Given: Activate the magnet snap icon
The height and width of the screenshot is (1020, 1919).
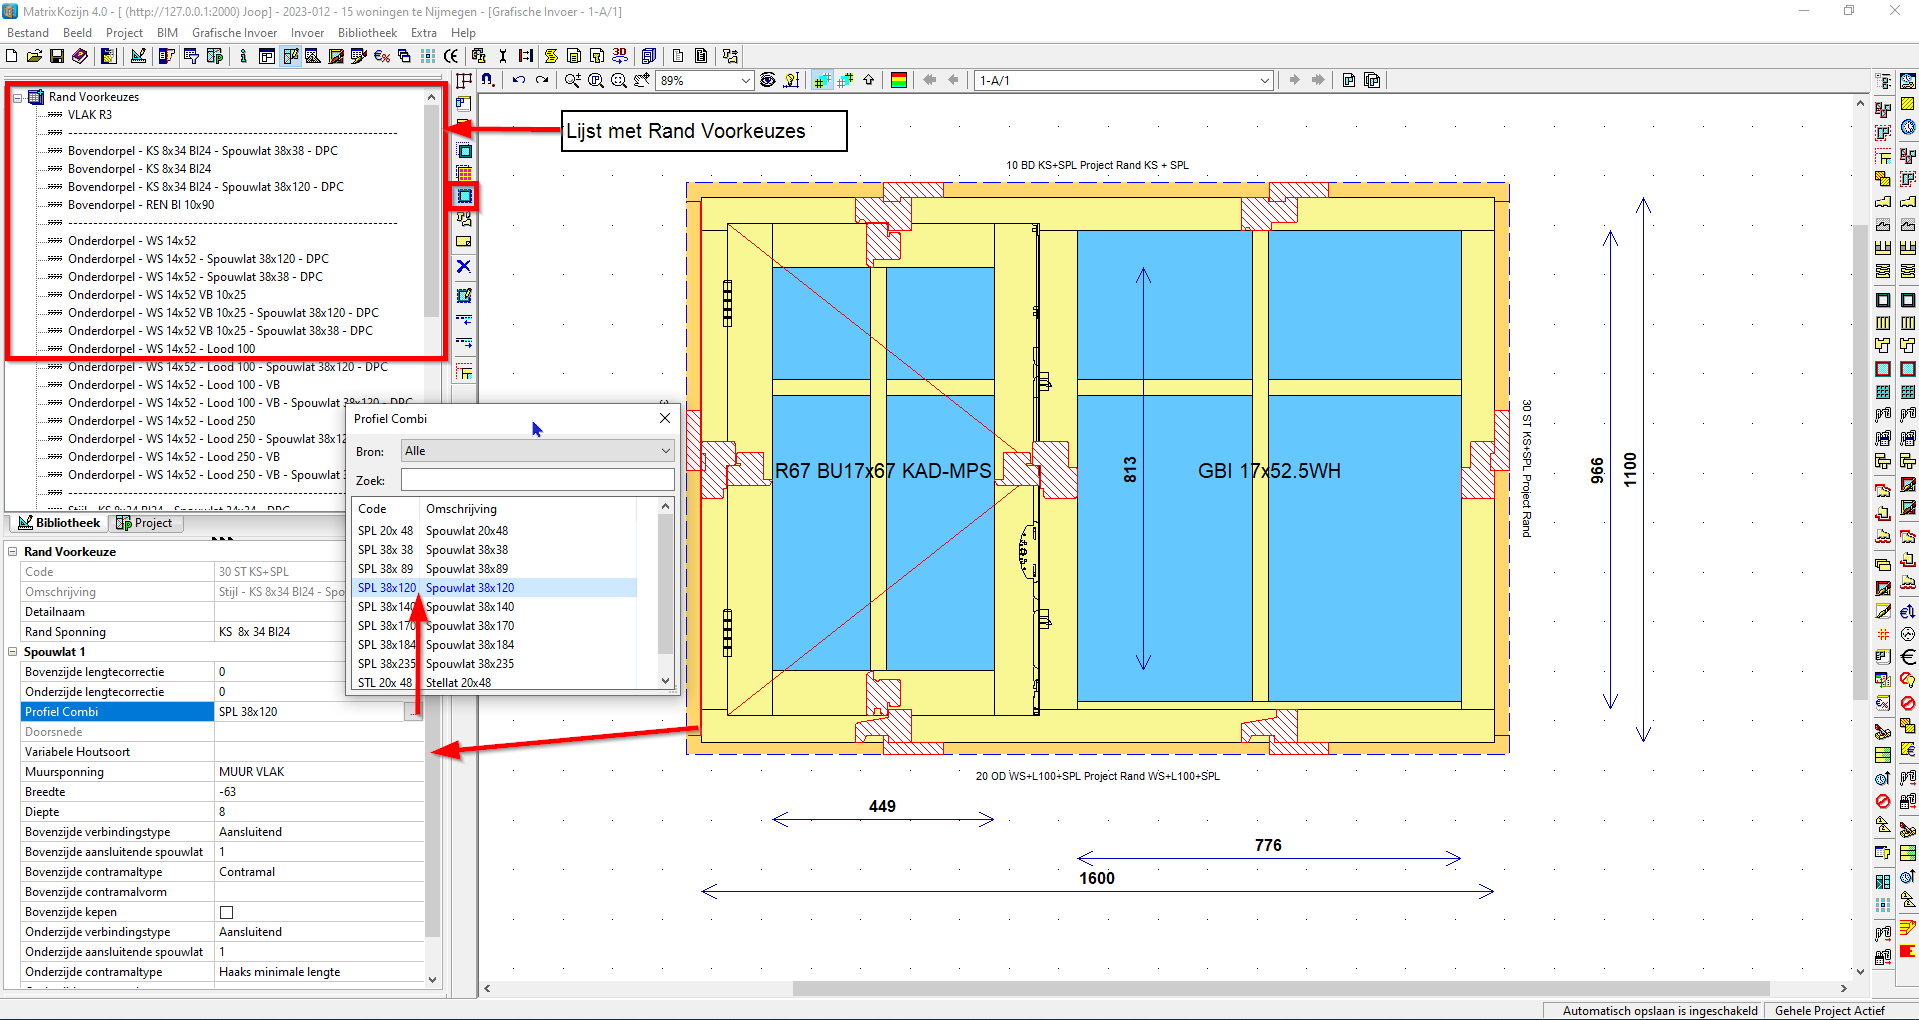Looking at the screenshot, I should point(488,80).
